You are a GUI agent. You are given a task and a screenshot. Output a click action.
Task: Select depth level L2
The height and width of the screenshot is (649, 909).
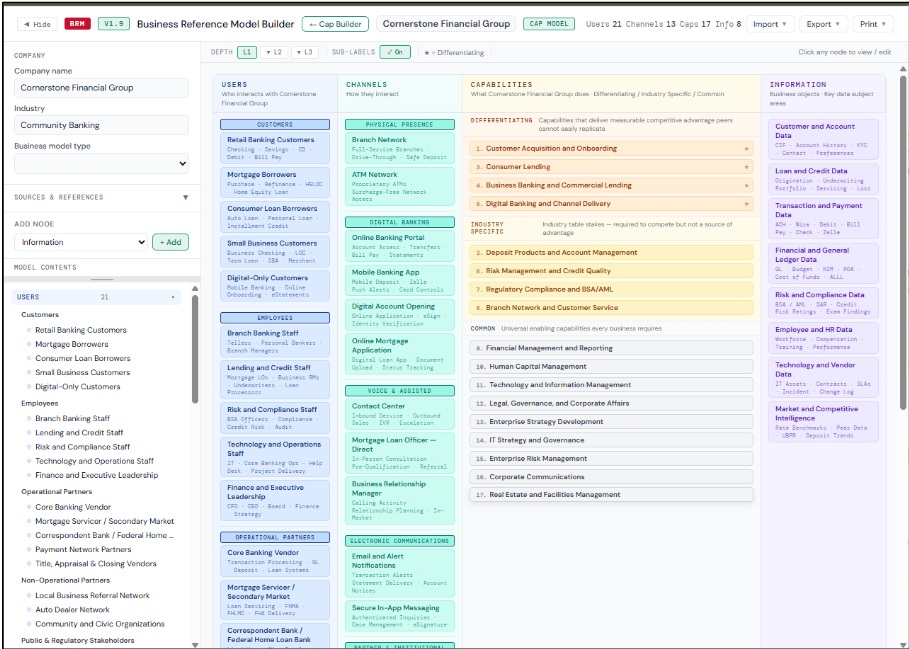274,52
